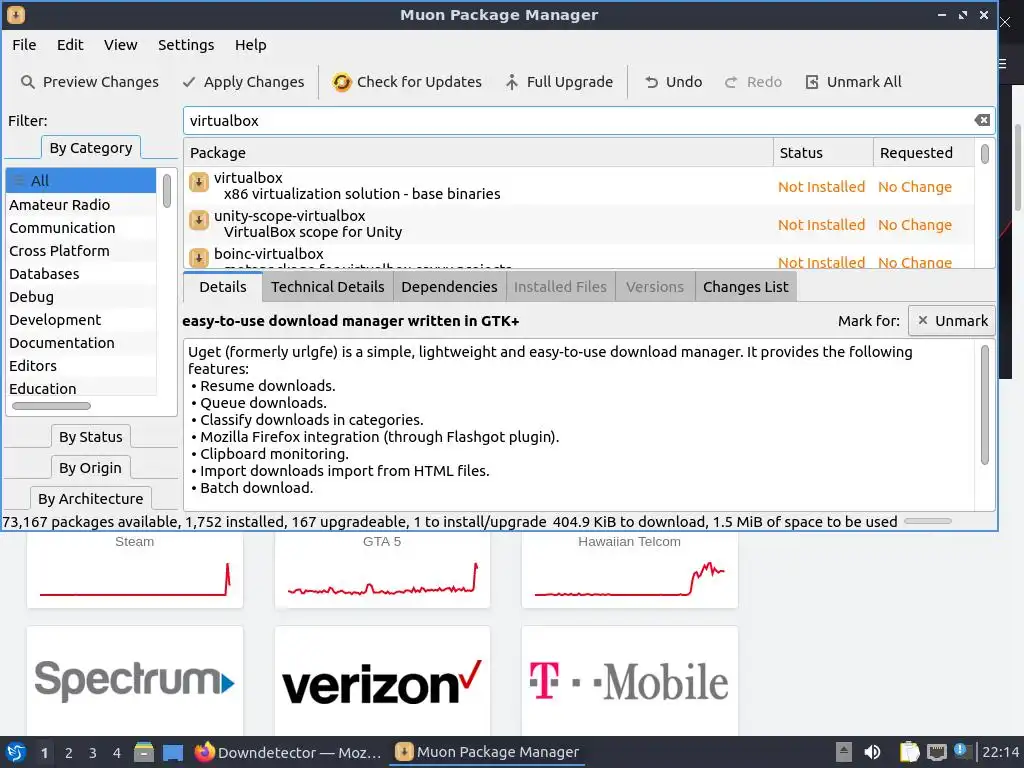Screen dimensions: 1024x768
Task: Click the Full Upgrade toolbar button
Action: pyautogui.click(x=559, y=82)
